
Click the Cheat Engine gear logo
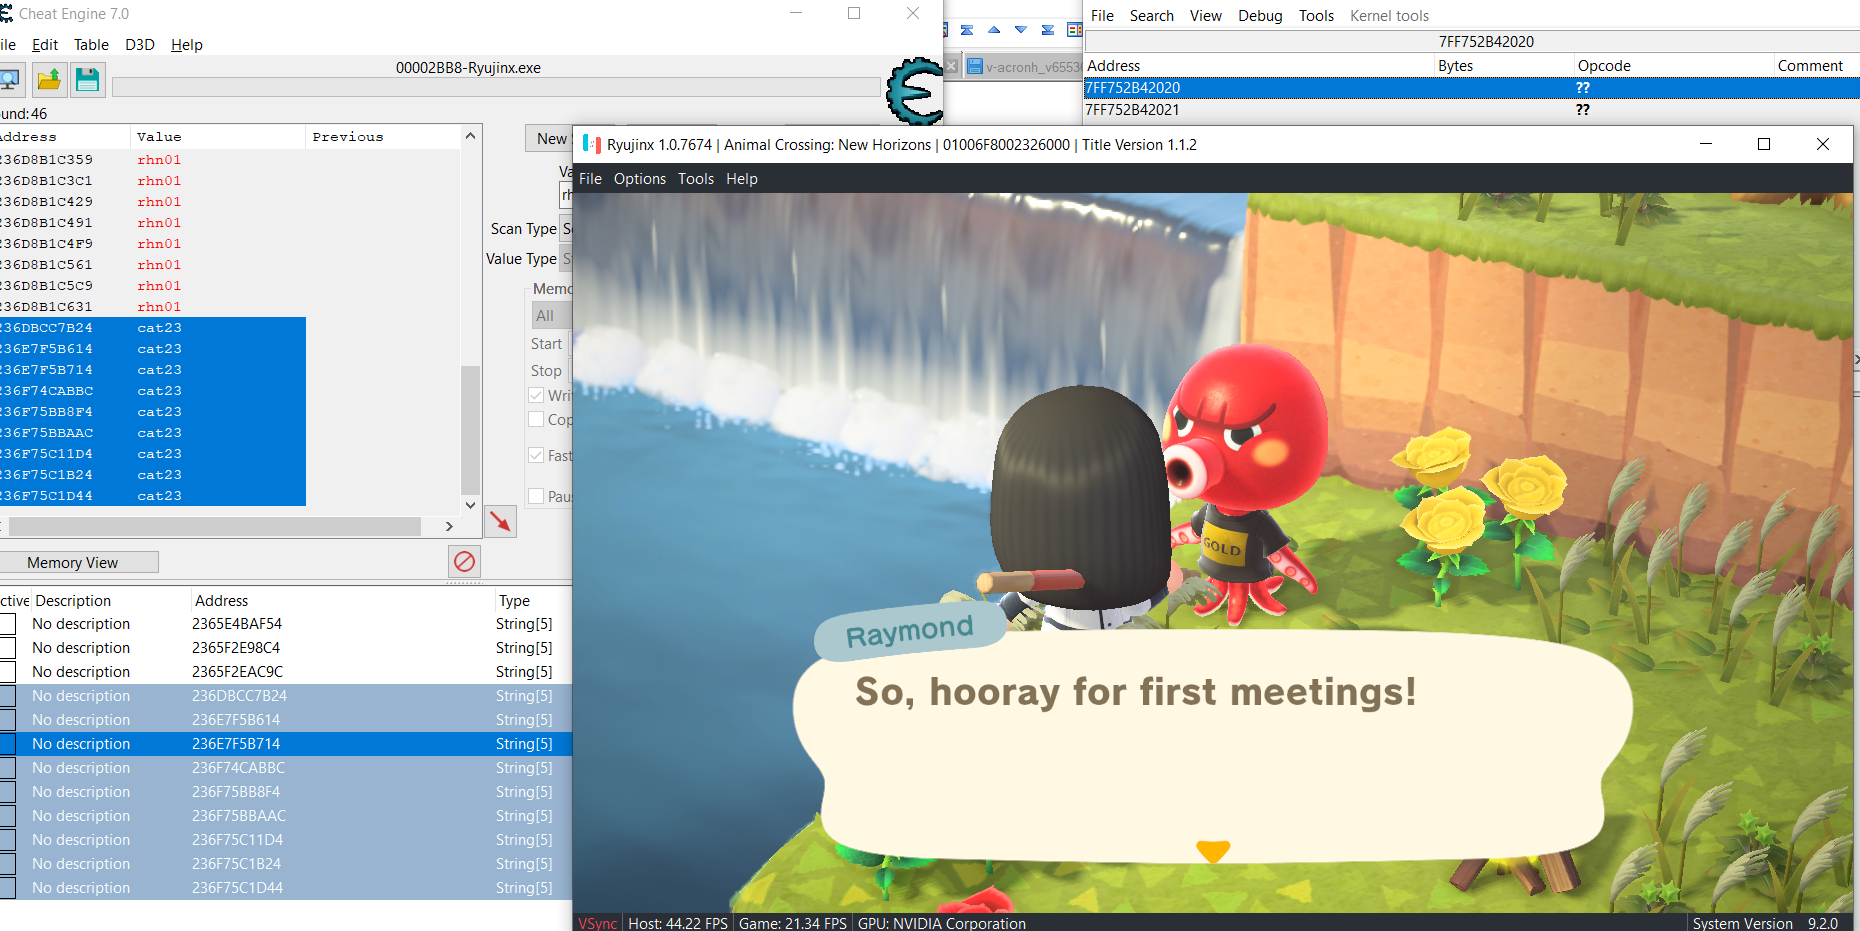coord(914,91)
